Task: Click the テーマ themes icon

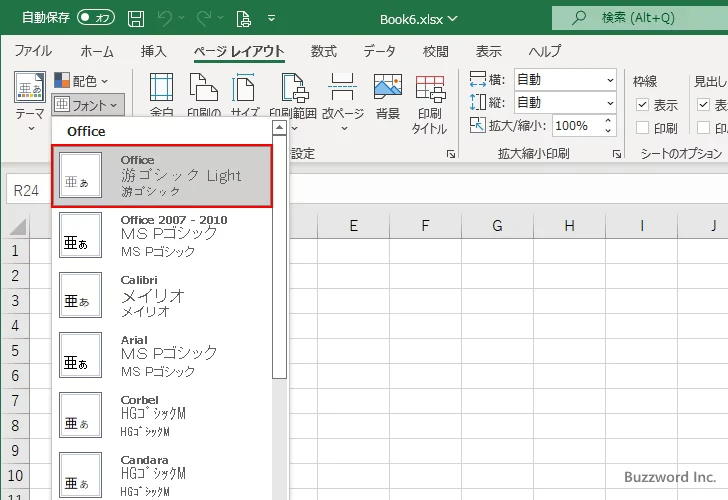Action: tap(30, 87)
